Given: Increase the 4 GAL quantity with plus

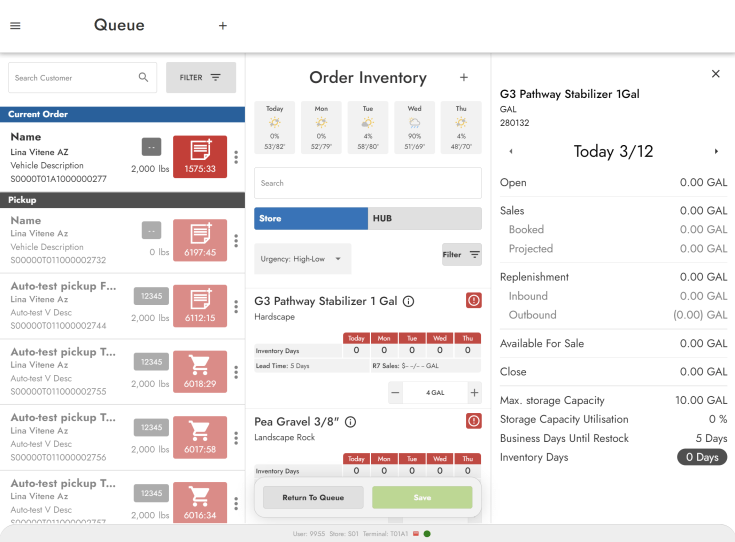Looking at the screenshot, I should click(x=474, y=393).
